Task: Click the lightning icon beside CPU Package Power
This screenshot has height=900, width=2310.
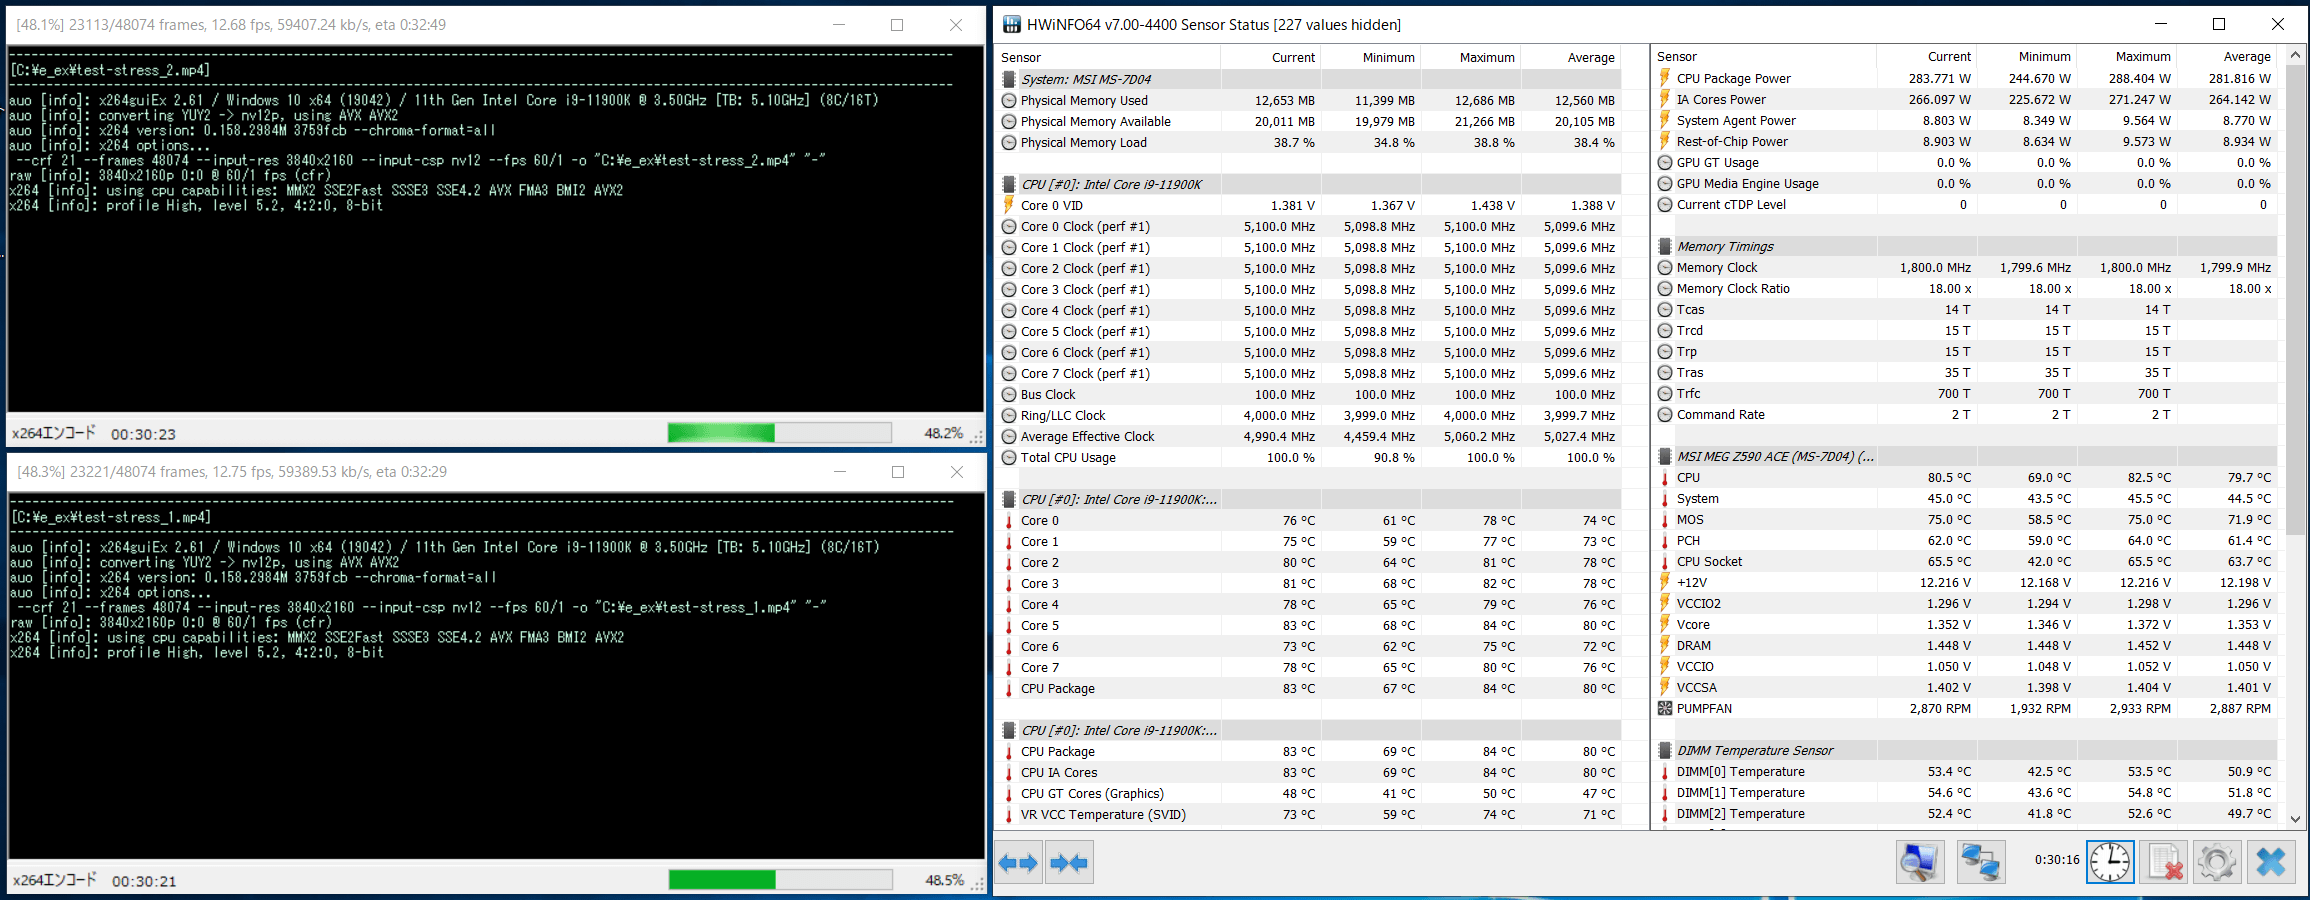Action: 1665,78
